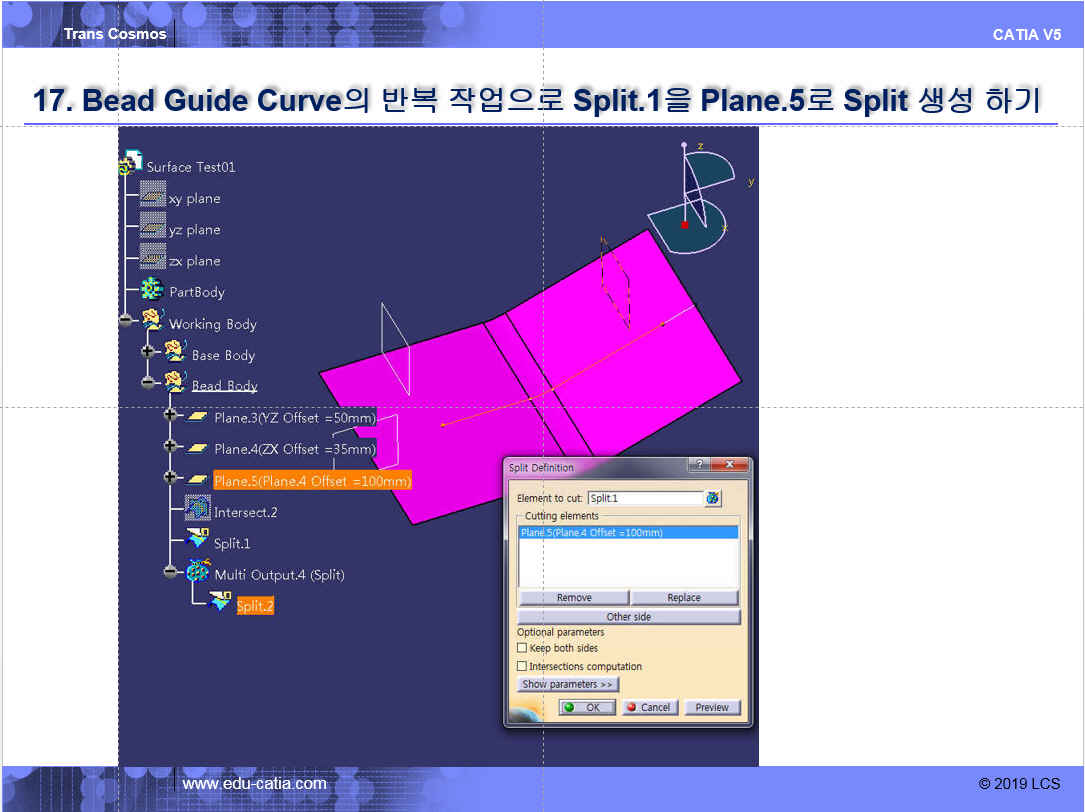
Task: Cancel the Split Definition dialog
Action: pos(649,707)
